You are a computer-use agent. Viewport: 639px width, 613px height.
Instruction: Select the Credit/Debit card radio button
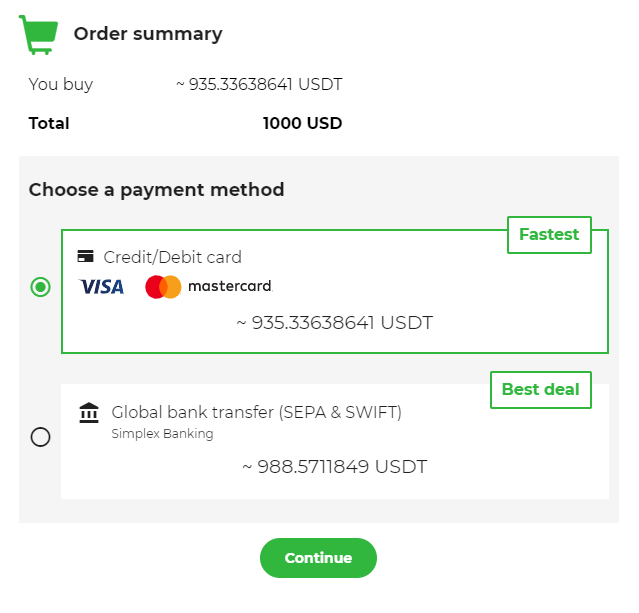[x=40, y=287]
